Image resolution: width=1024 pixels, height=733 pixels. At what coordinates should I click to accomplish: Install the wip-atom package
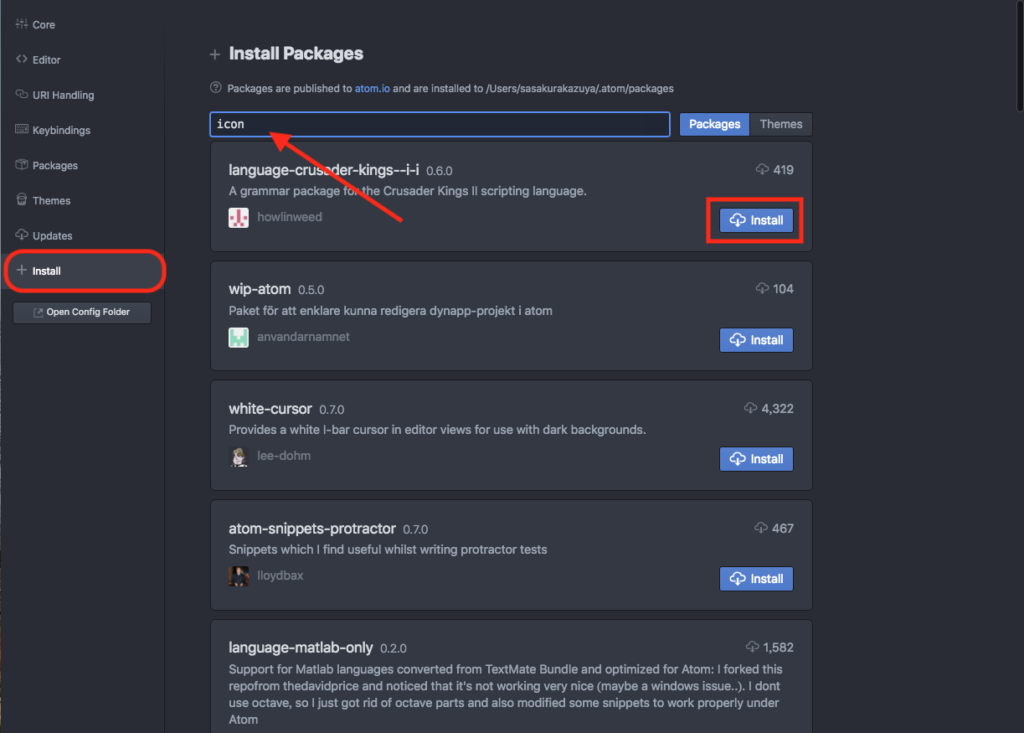point(756,340)
